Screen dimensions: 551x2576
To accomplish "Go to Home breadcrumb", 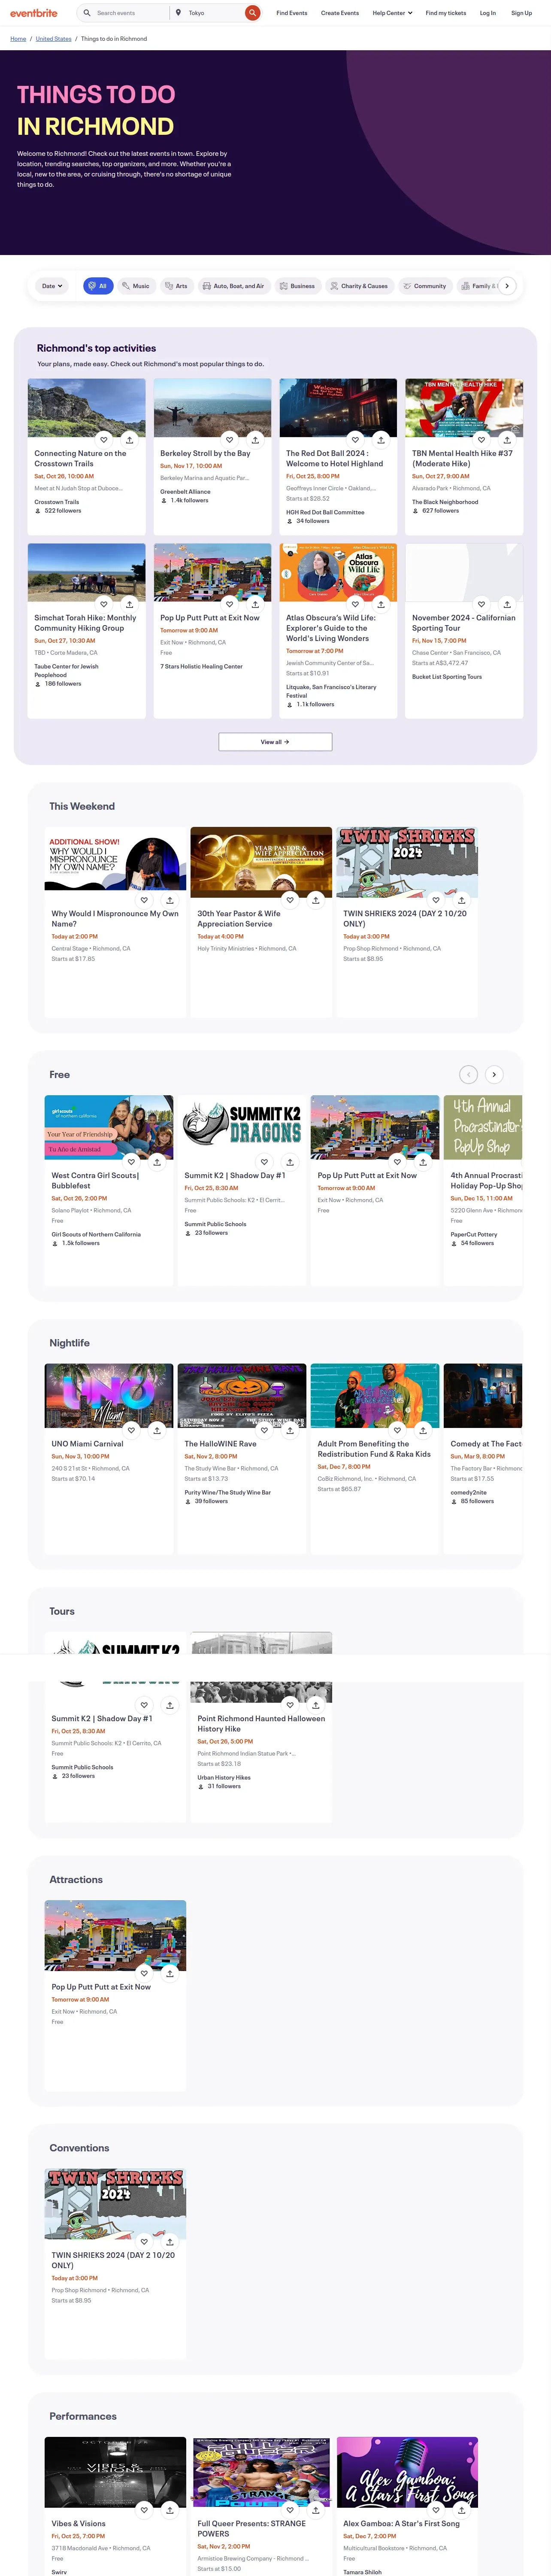I will point(18,39).
